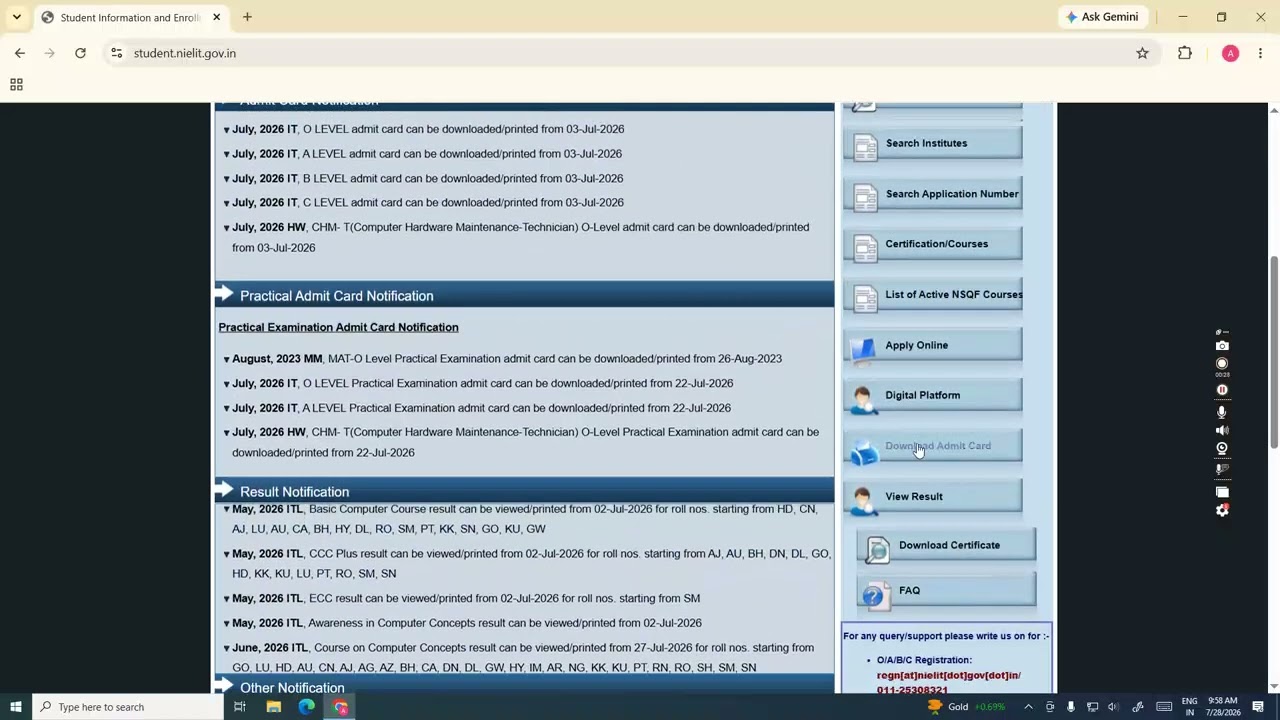Expand the Practical Admit Card Notification section arrow
The image size is (1280, 720).
(x=224, y=295)
